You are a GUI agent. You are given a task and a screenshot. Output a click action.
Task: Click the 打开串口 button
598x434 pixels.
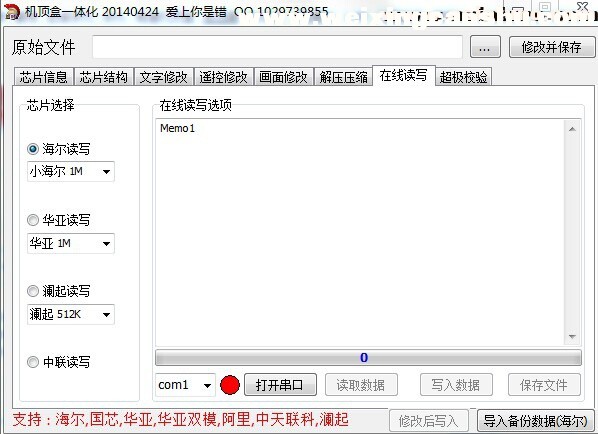(x=280, y=385)
